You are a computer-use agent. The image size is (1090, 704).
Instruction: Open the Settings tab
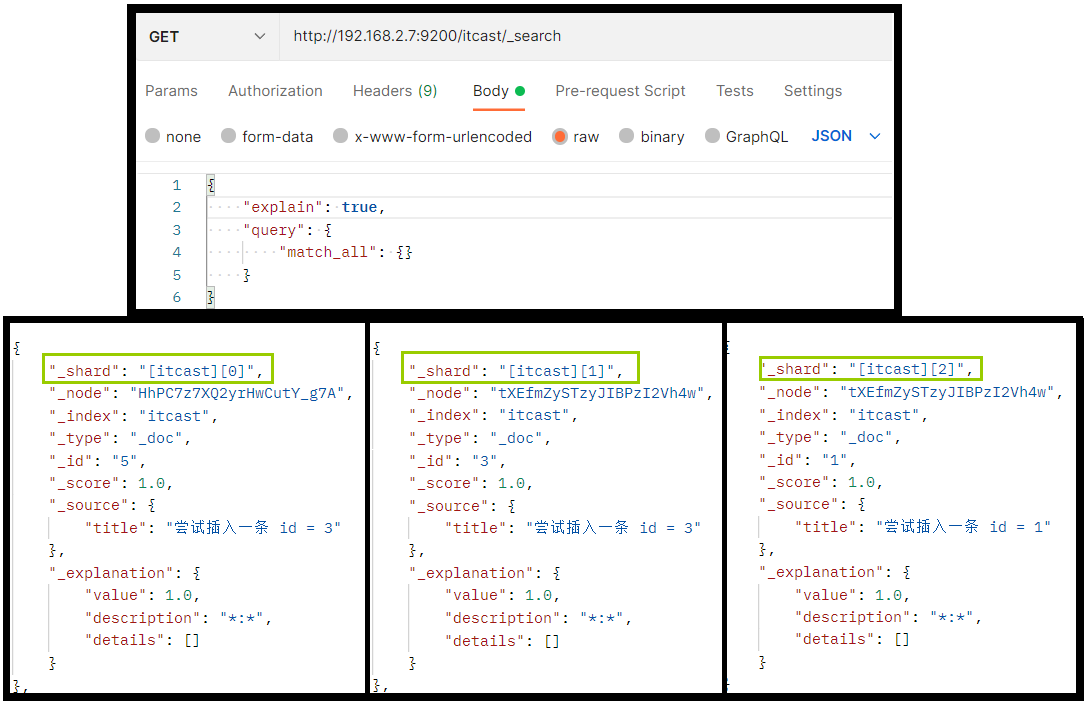(813, 91)
